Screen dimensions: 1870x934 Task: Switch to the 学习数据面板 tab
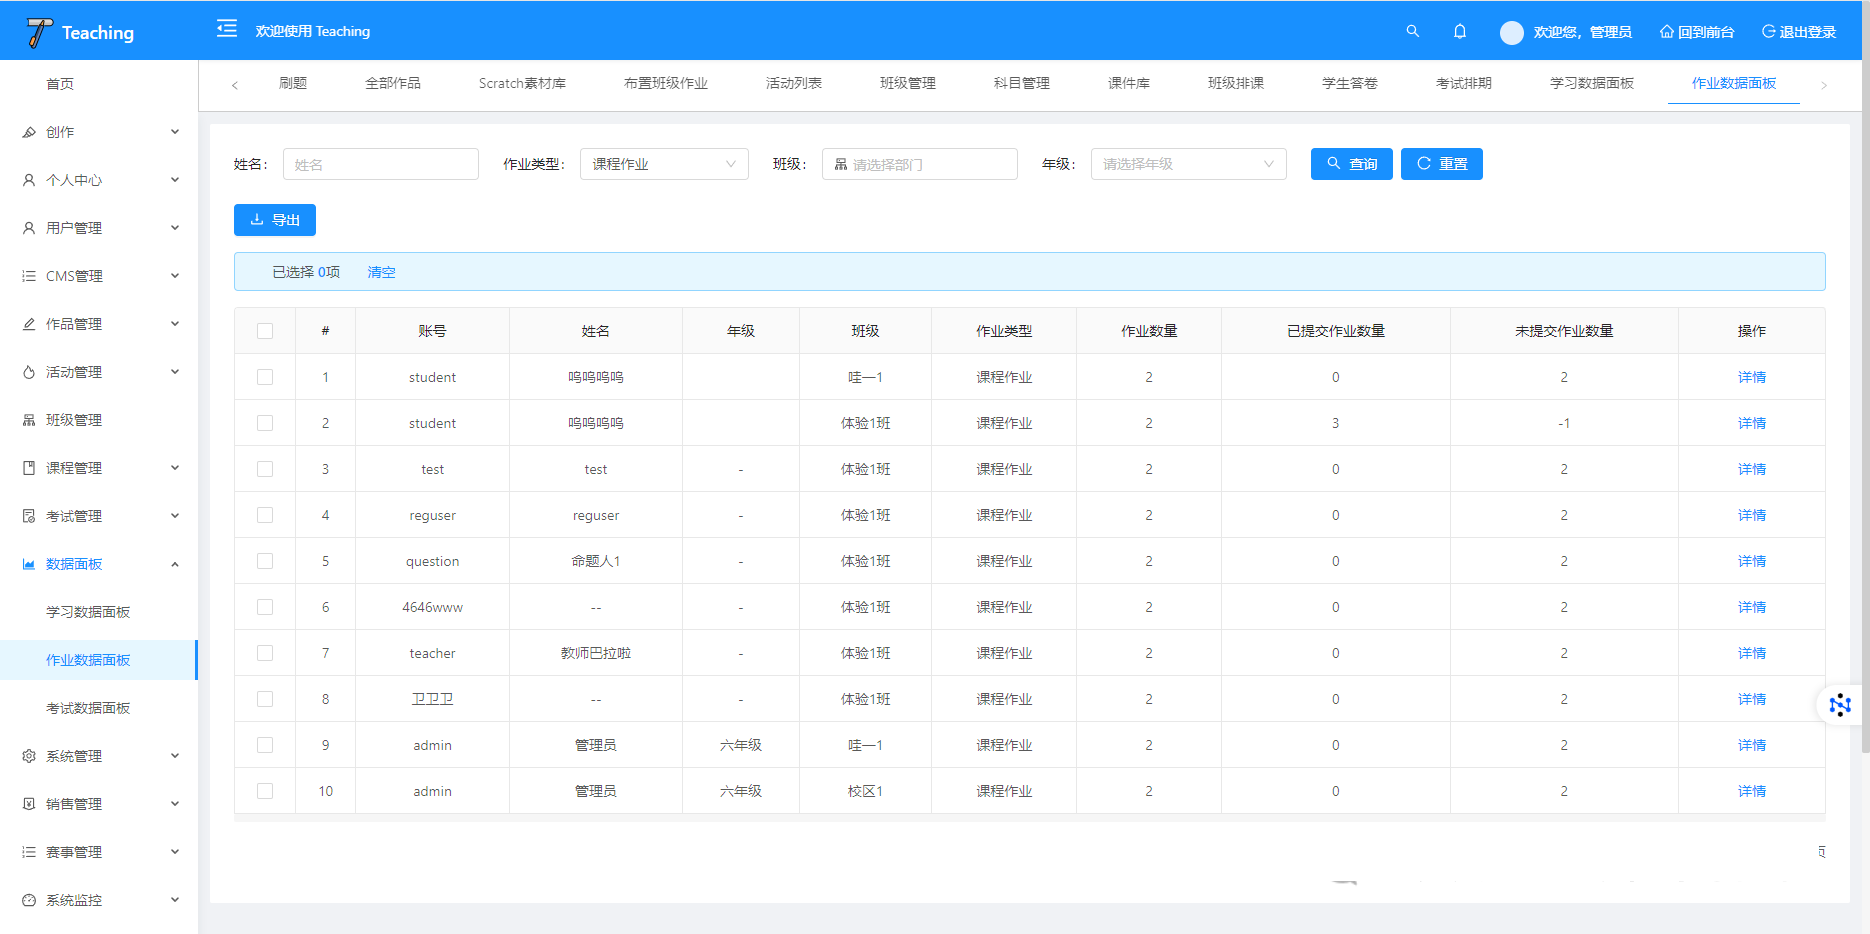coord(1591,83)
